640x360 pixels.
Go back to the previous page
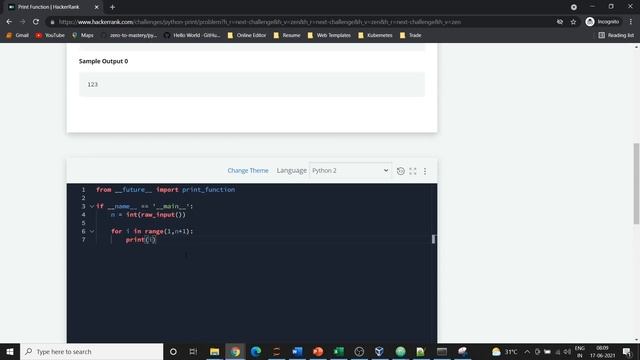[9, 22]
